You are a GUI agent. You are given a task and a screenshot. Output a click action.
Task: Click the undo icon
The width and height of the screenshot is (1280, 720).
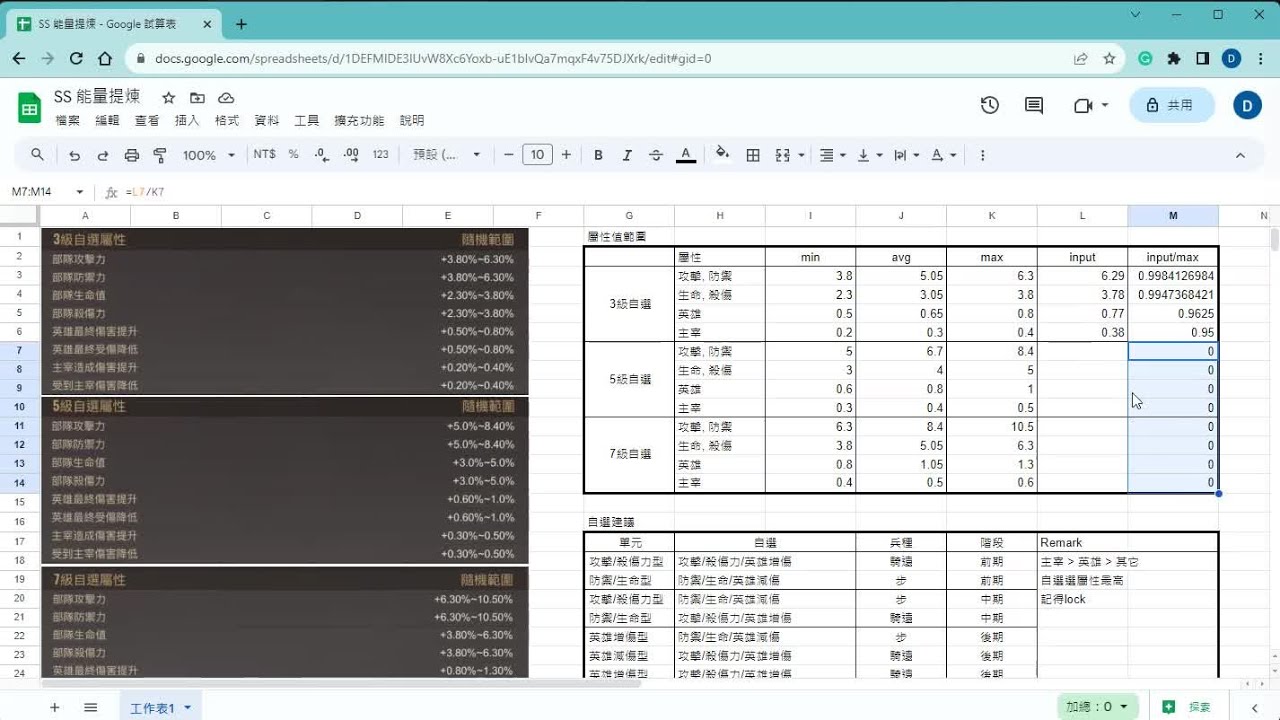[75, 155]
